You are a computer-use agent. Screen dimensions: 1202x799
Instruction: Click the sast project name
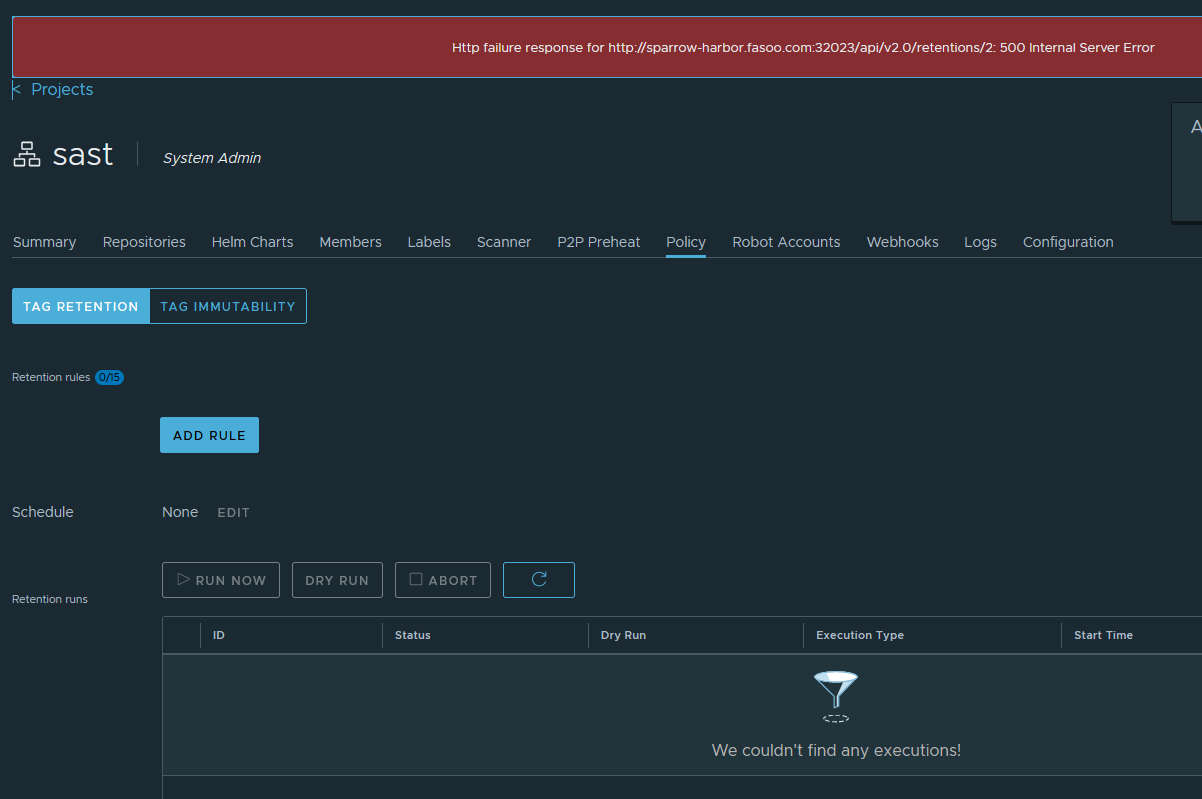tap(83, 154)
